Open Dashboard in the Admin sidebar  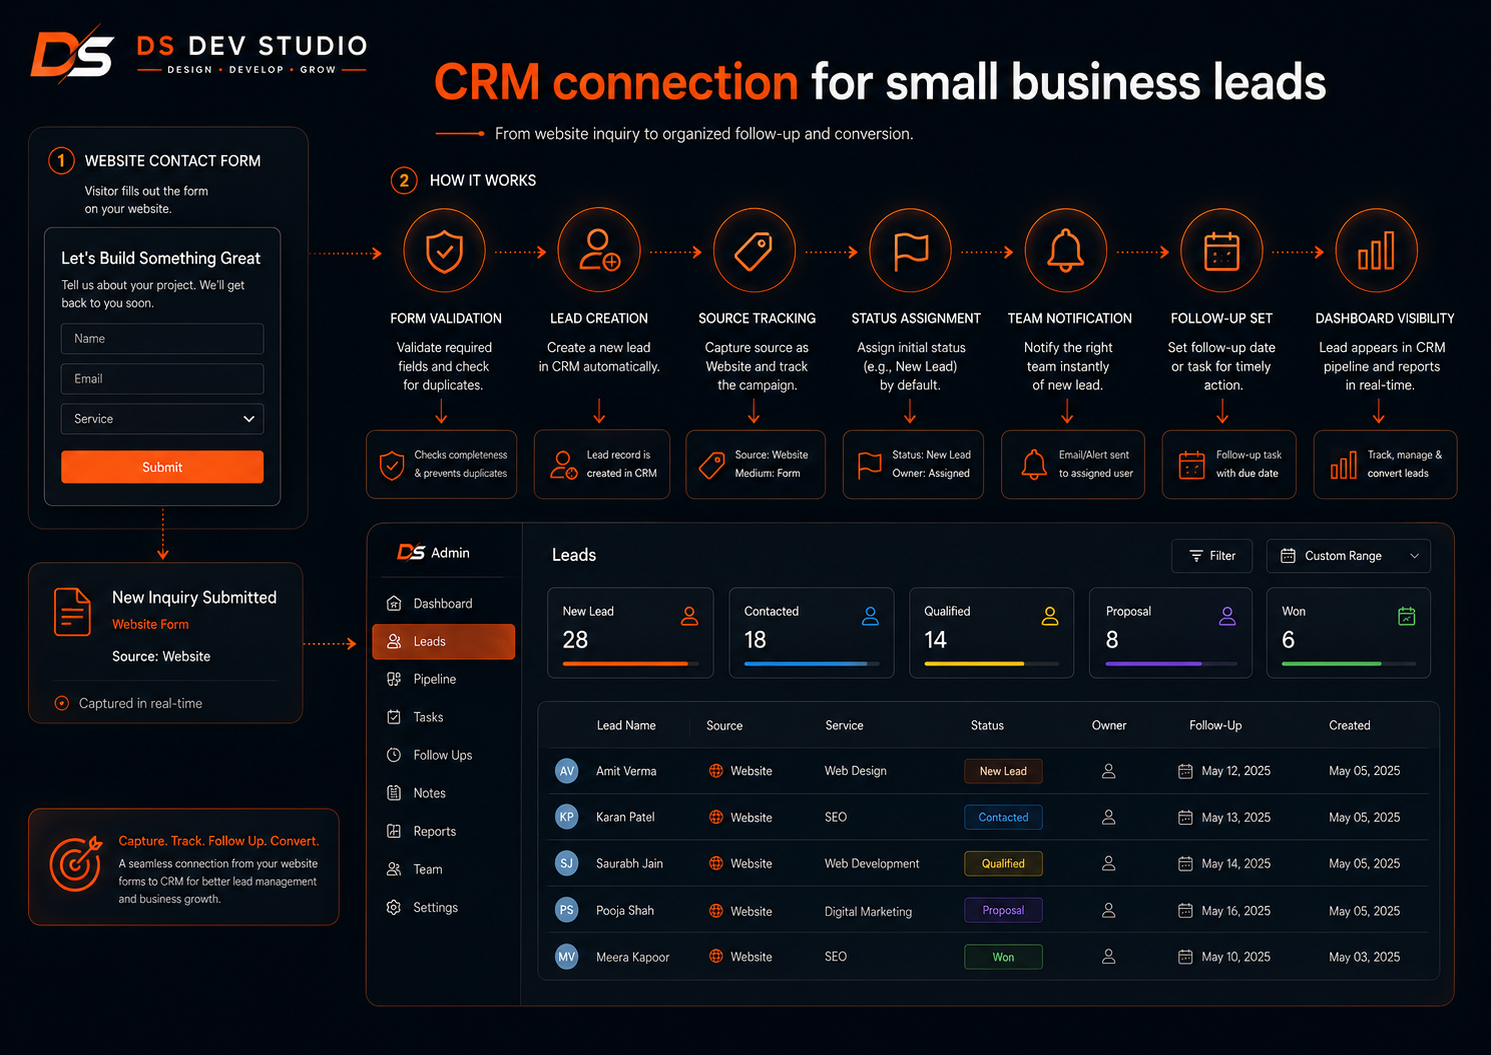pos(443,604)
